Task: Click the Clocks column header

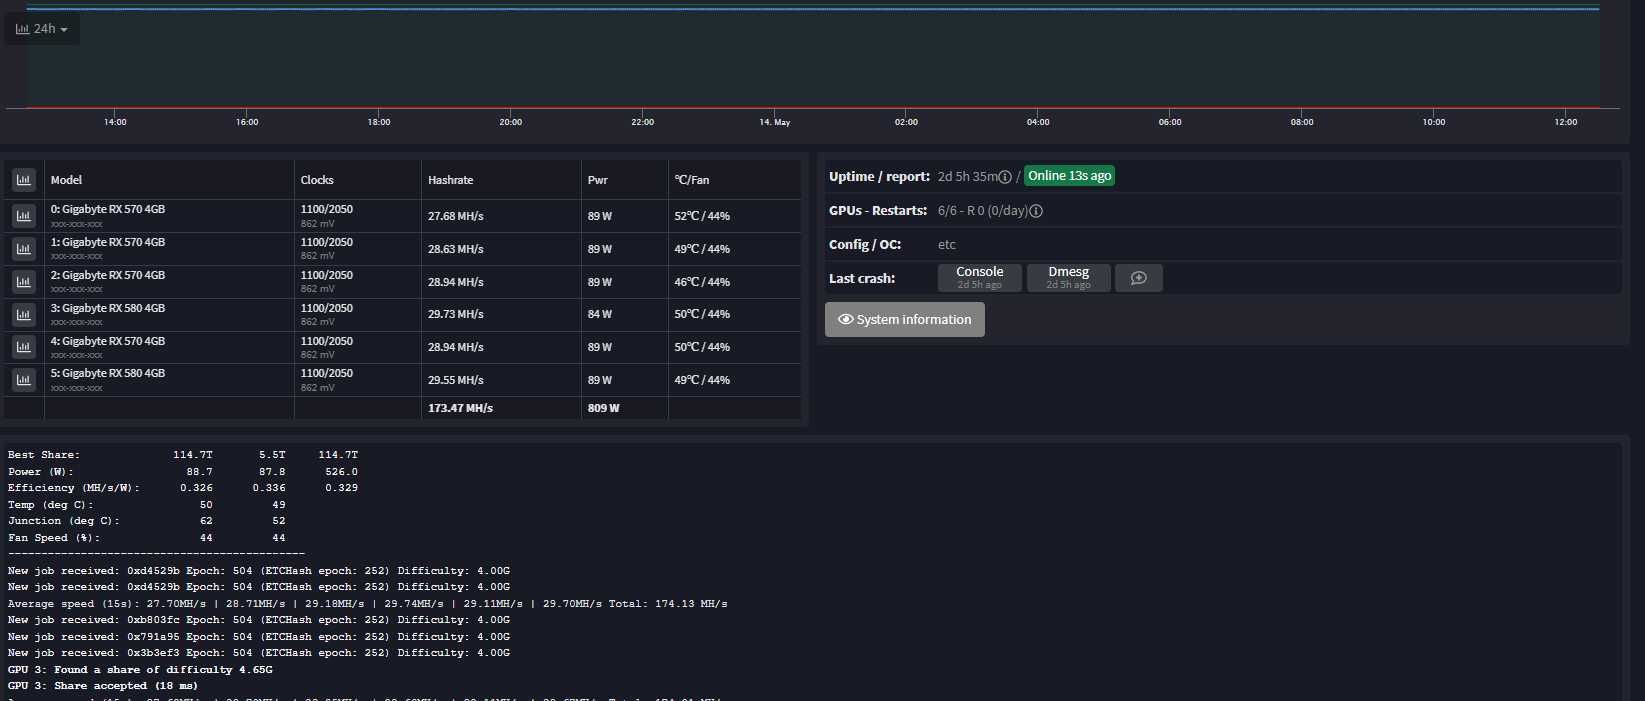Action: pos(317,180)
